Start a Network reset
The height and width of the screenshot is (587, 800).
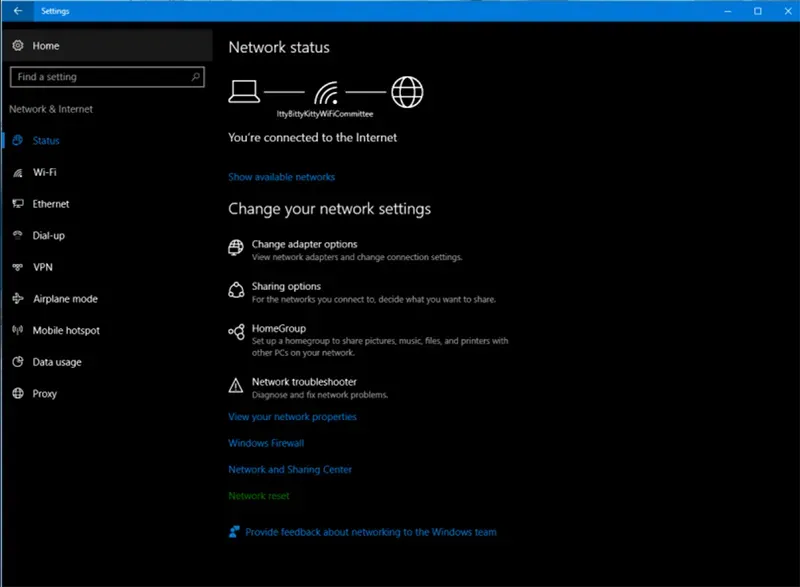point(258,495)
